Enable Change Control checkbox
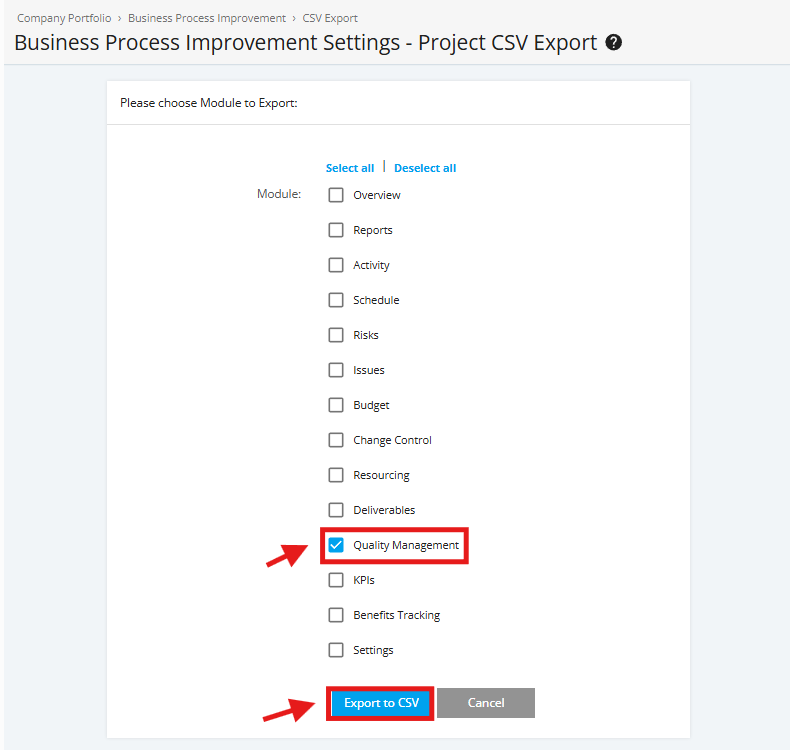Image resolution: width=790 pixels, height=750 pixels. (336, 440)
